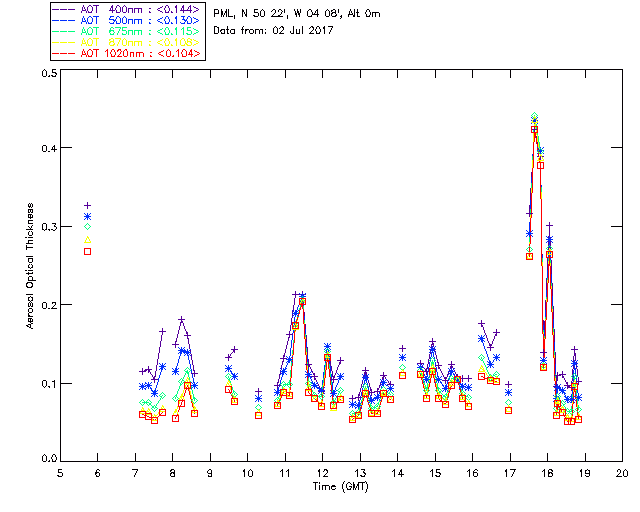Click the isolated red square marker before time 6
Screen dimensions: 640x512
click(x=87, y=252)
